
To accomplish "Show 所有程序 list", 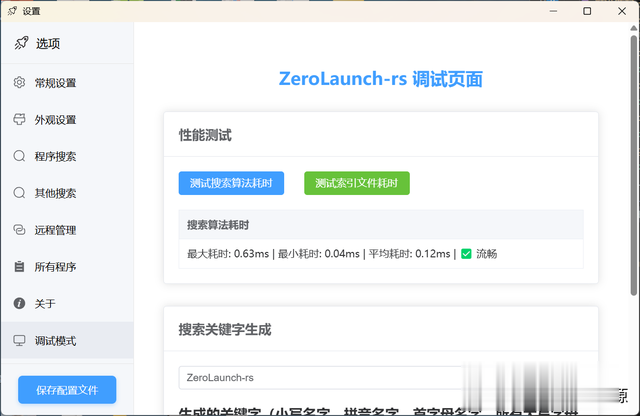I will point(67,267).
